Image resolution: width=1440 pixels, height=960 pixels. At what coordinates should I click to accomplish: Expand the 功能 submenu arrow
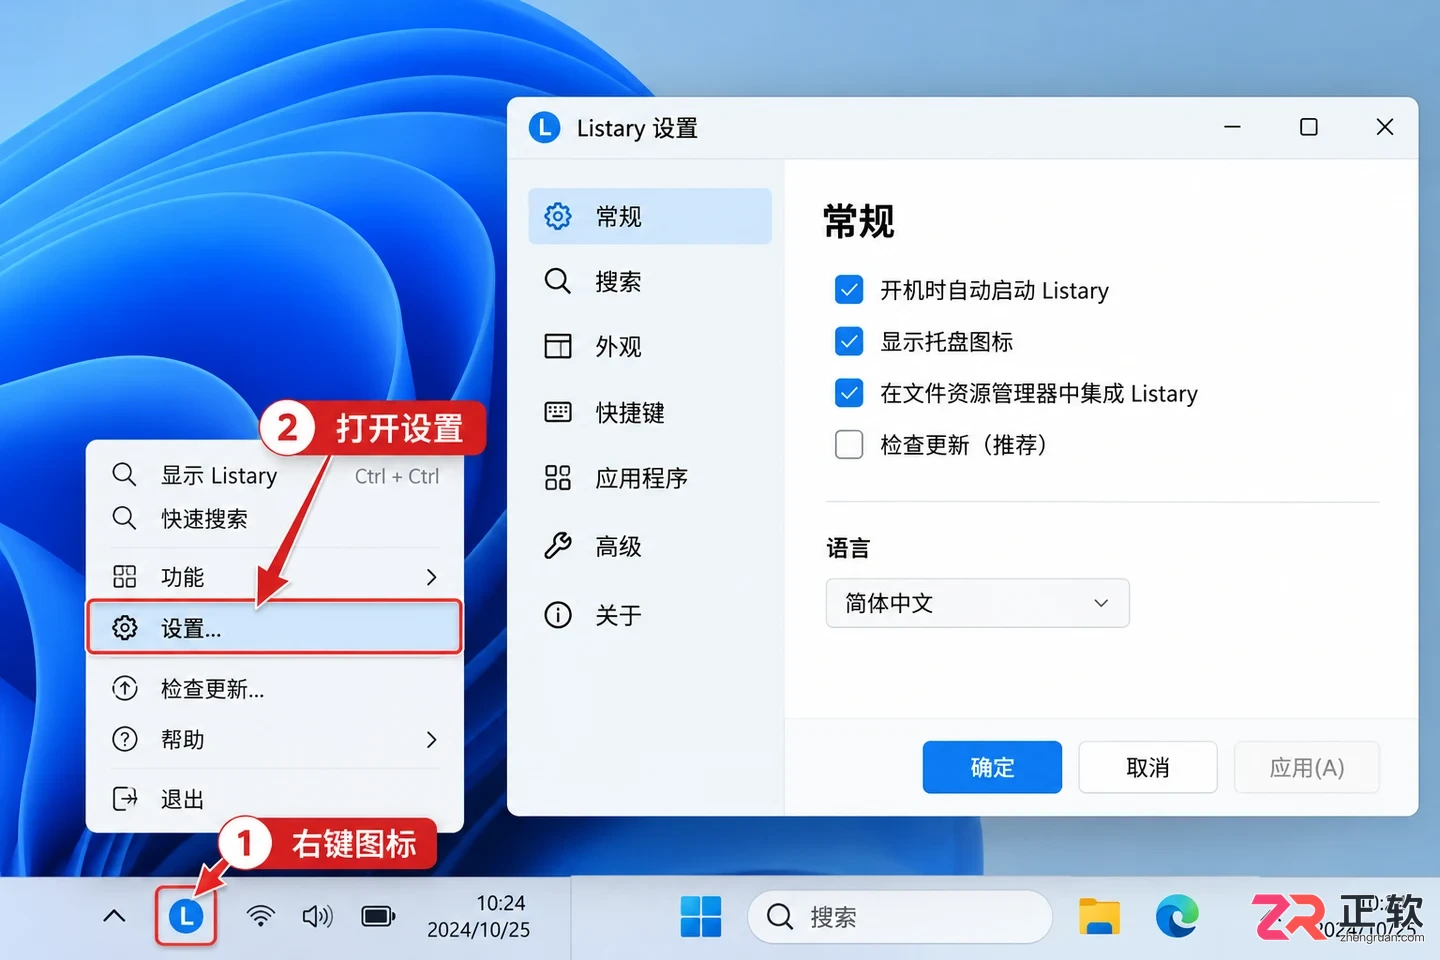[x=432, y=577]
